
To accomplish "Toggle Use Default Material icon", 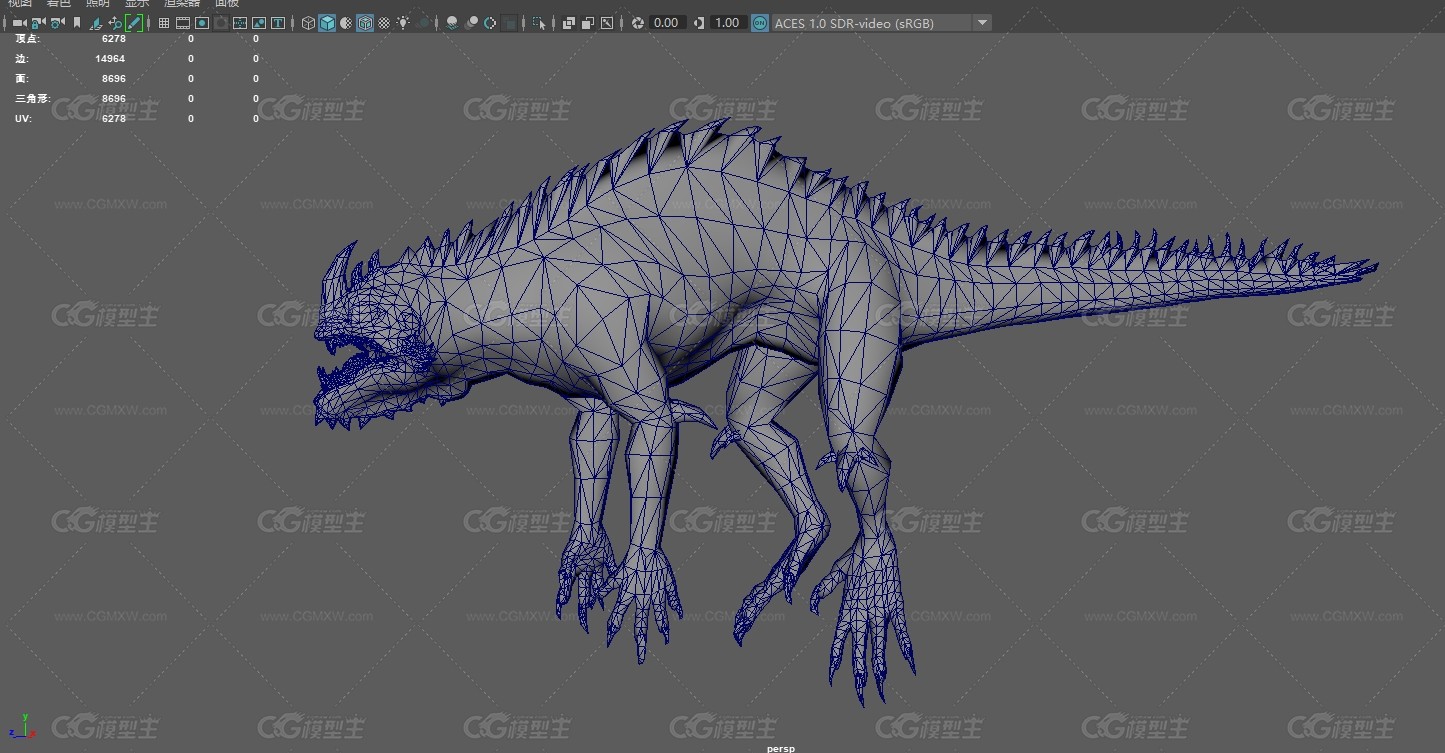I will click(346, 23).
